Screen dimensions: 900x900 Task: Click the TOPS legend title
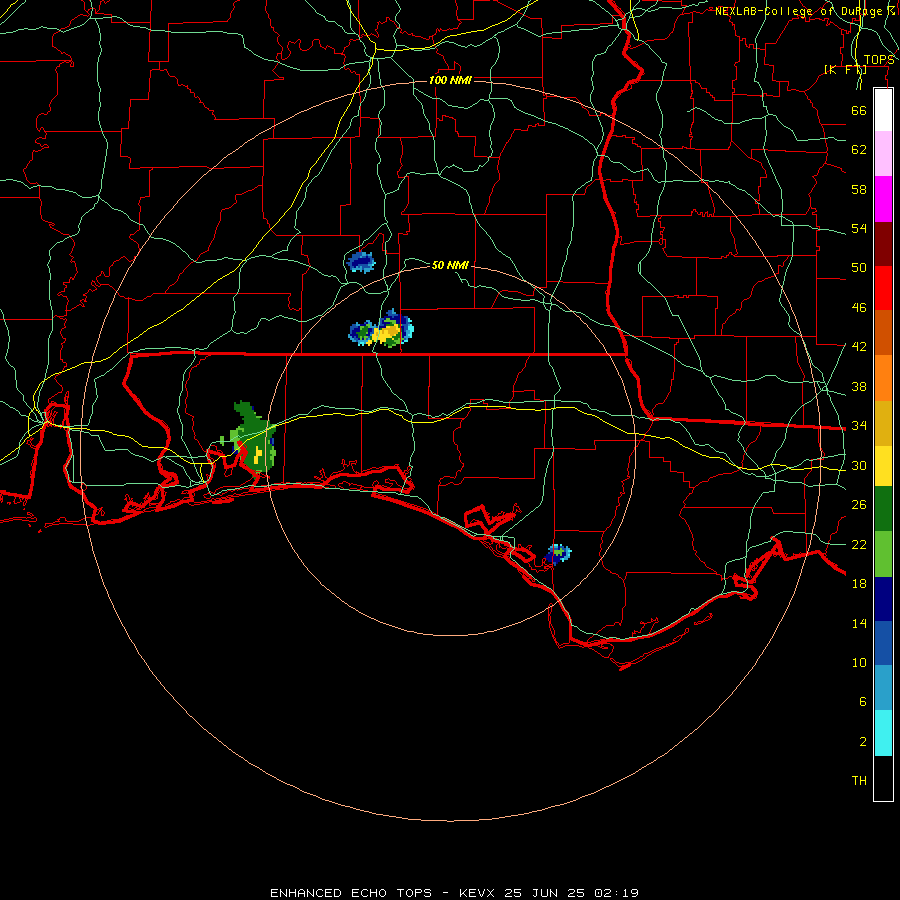click(x=879, y=60)
